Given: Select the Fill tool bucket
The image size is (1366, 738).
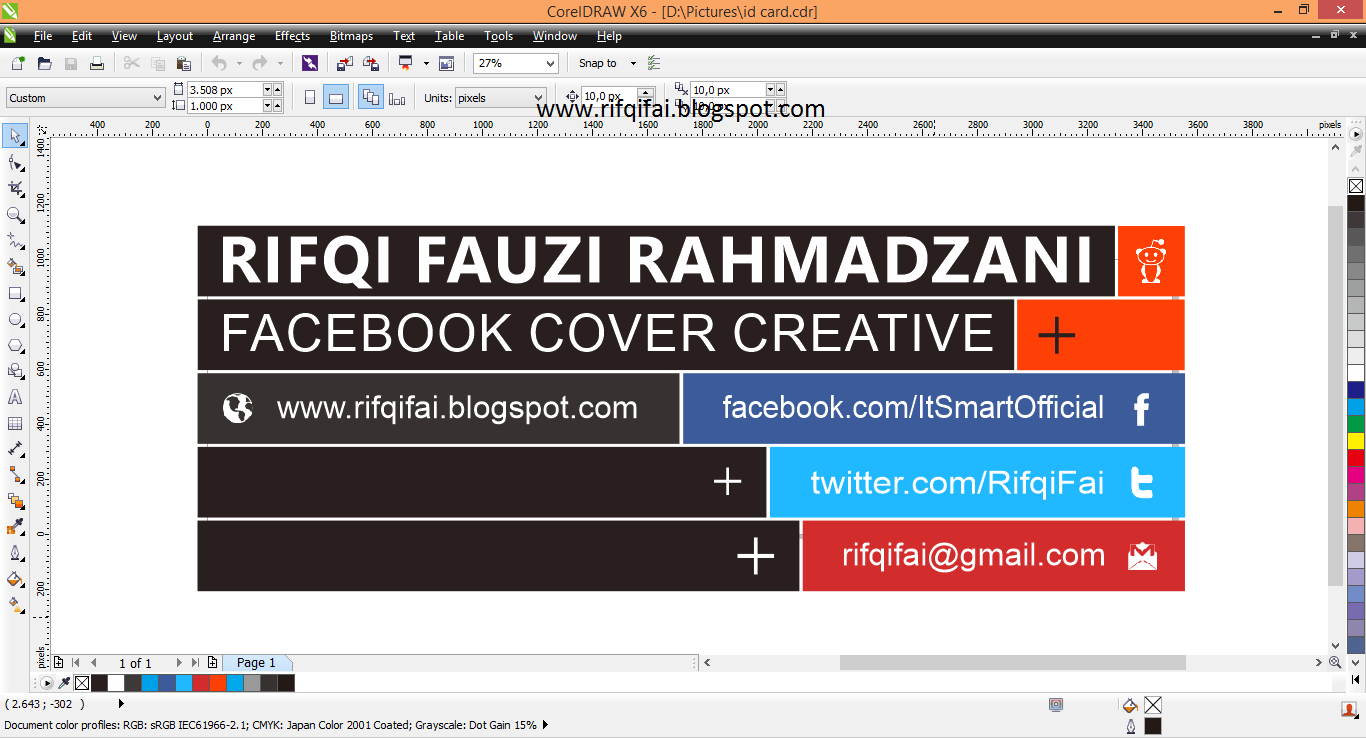Looking at the screenshot, I should pos(15,579).
